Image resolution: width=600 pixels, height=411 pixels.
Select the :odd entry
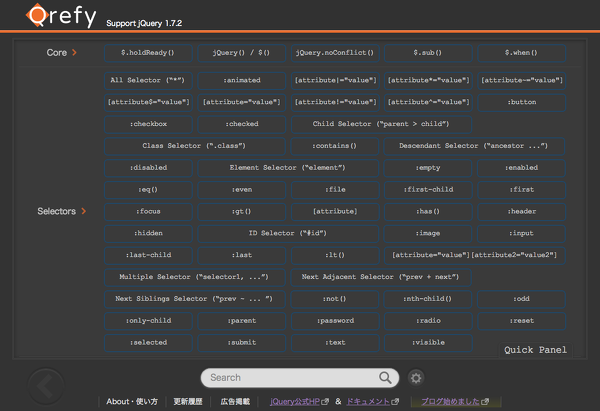click(x=522, y=298)
